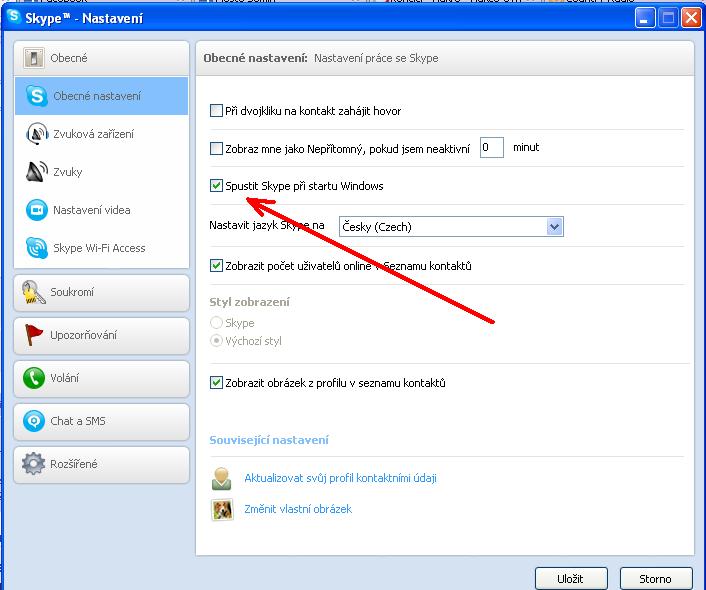
Task: Click the speaker icon for Zvuky
Action: [x=37, y=172]
